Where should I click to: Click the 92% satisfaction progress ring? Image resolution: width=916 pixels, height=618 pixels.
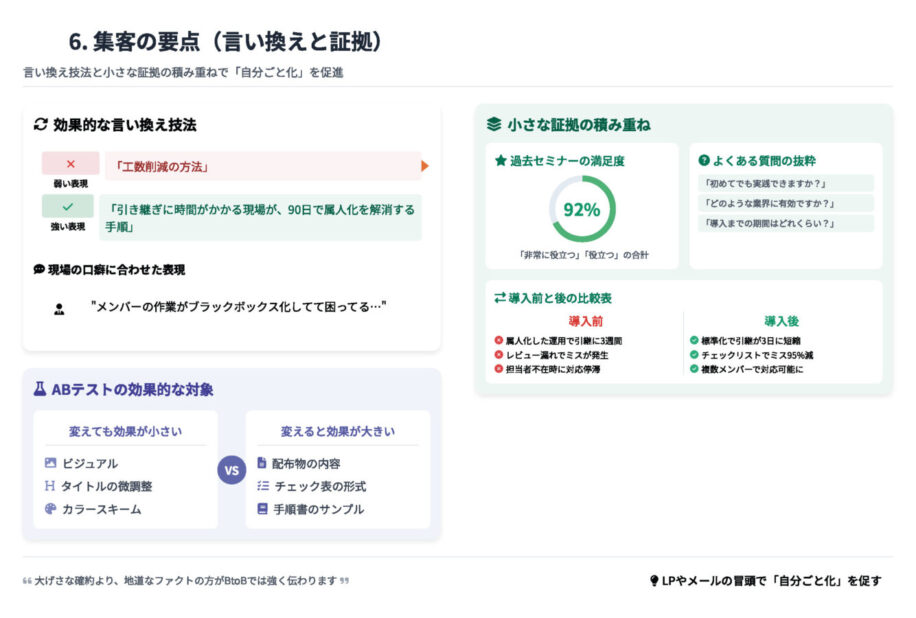(582, 209)
